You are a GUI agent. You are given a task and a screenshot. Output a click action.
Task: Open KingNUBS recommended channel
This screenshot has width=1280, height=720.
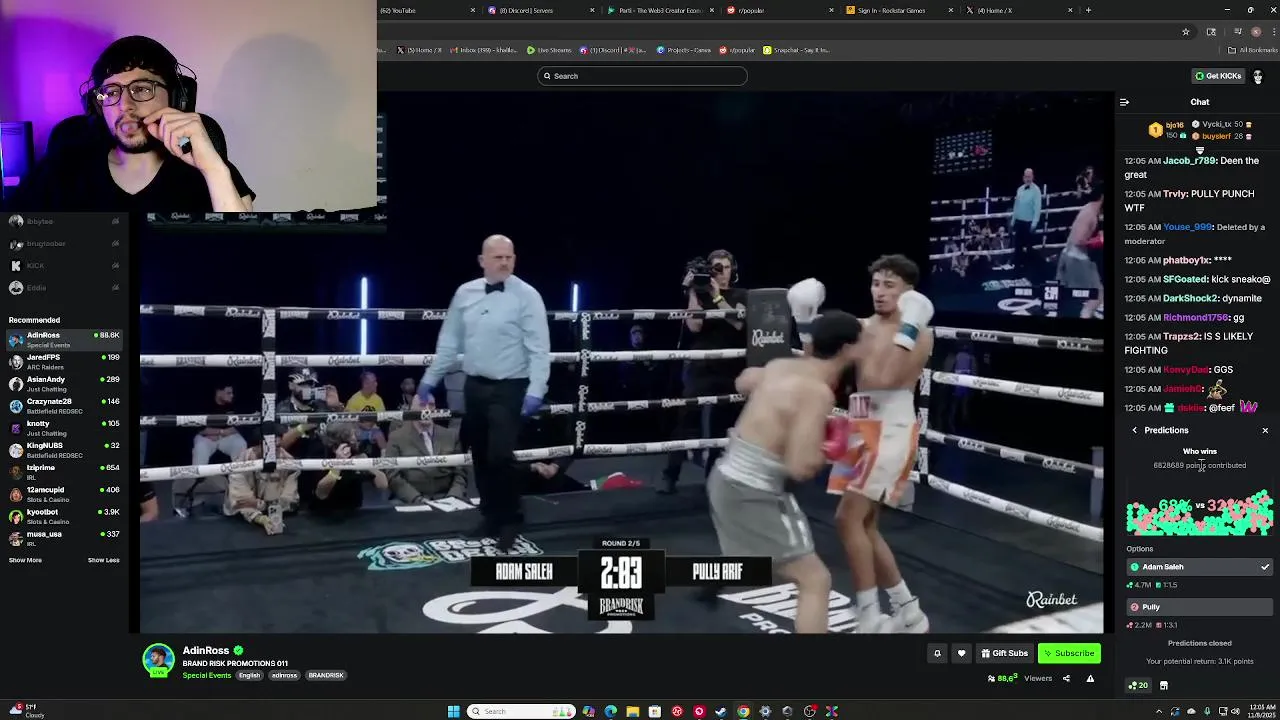coord(64,449)
